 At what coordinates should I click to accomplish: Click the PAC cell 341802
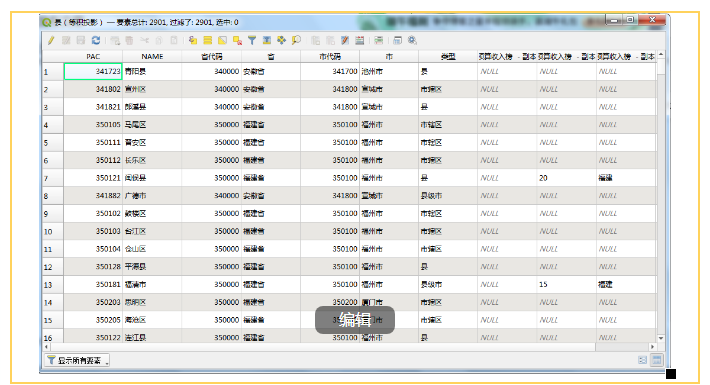(x=93, y=89)
